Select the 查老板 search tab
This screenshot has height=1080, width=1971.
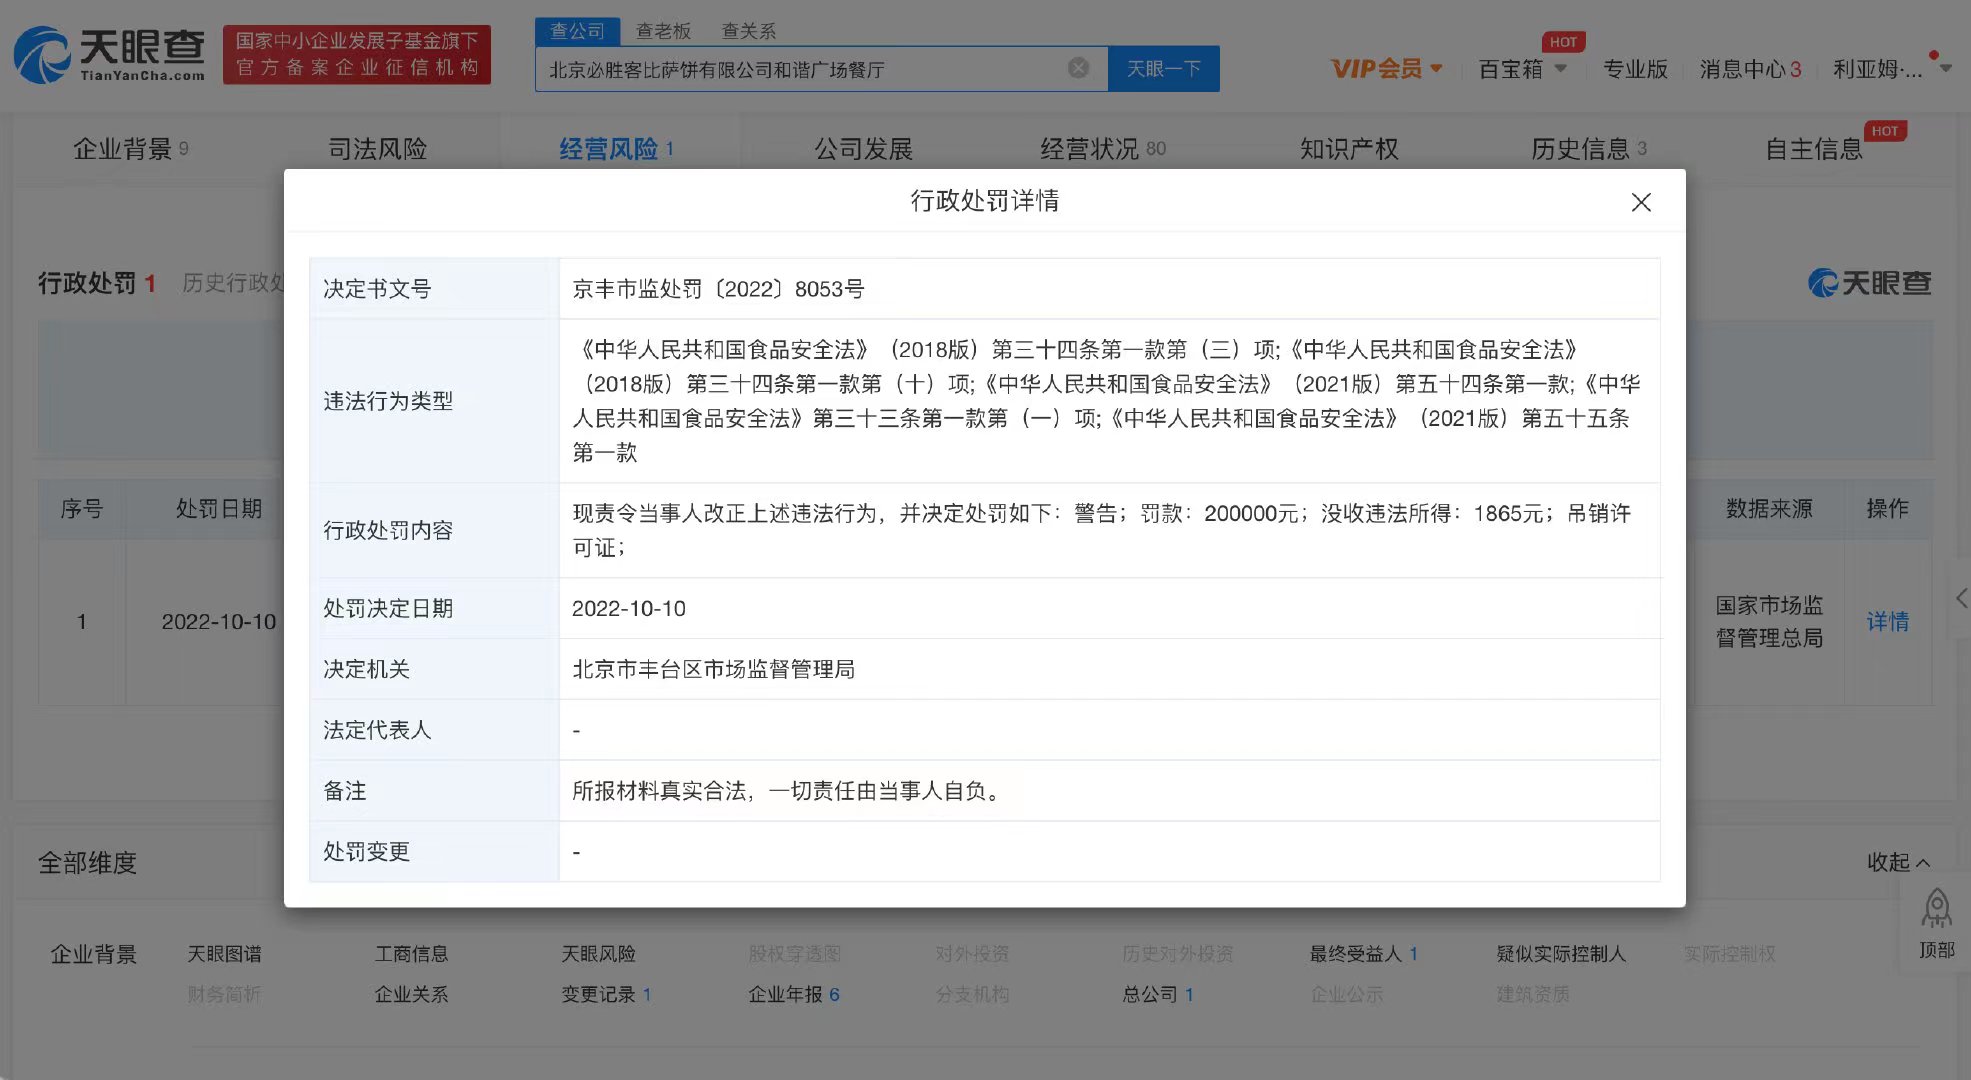[x=663, y=31]
